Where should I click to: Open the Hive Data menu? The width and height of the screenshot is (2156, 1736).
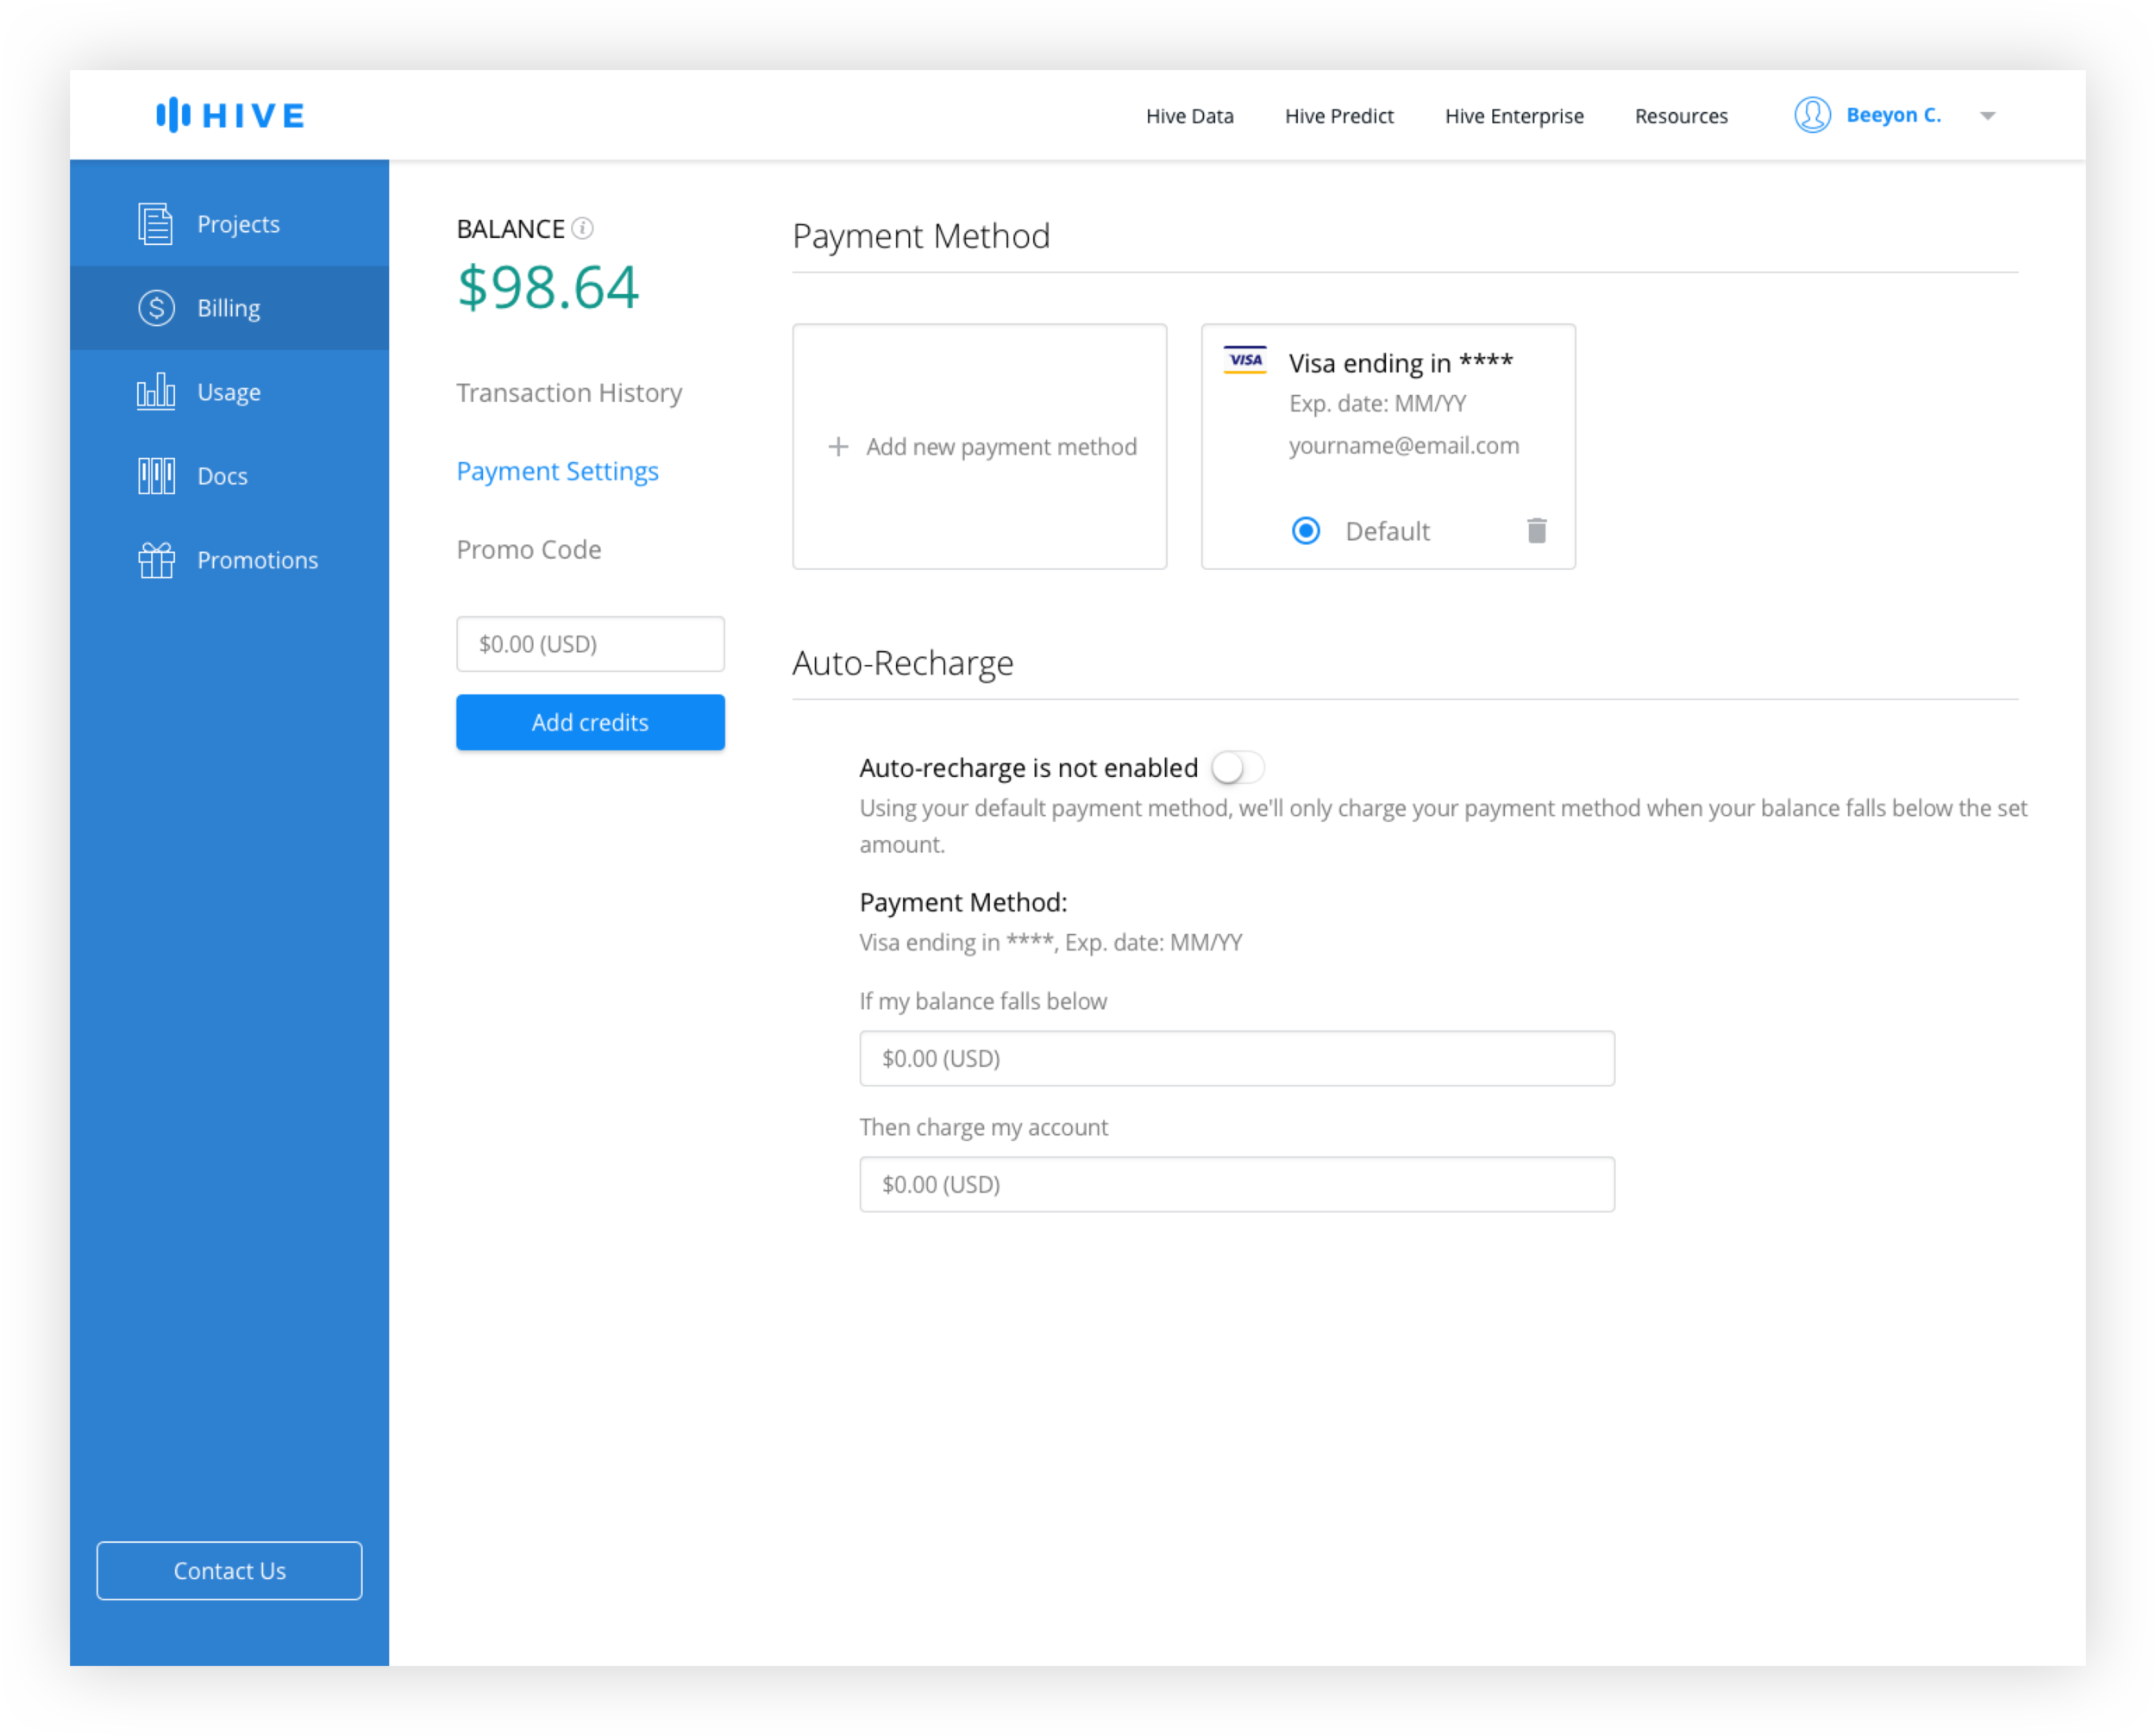click(x=1189, y=116)
